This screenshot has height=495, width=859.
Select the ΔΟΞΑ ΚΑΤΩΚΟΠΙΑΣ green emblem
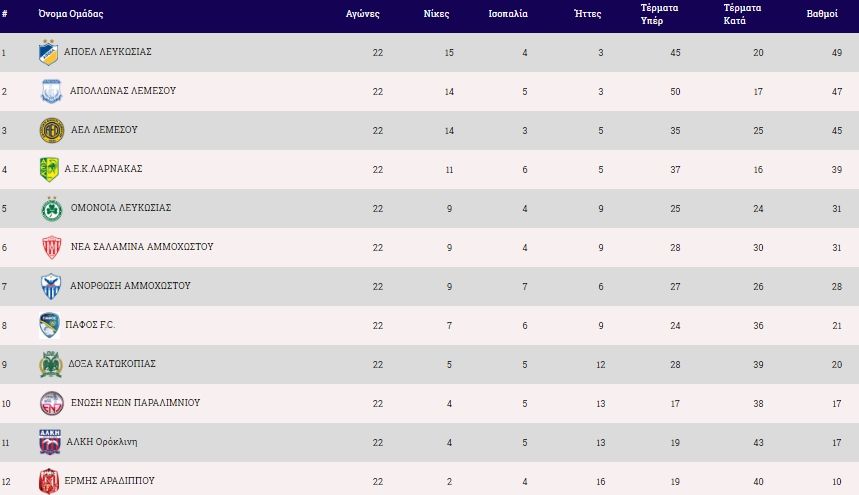[51, 364]
